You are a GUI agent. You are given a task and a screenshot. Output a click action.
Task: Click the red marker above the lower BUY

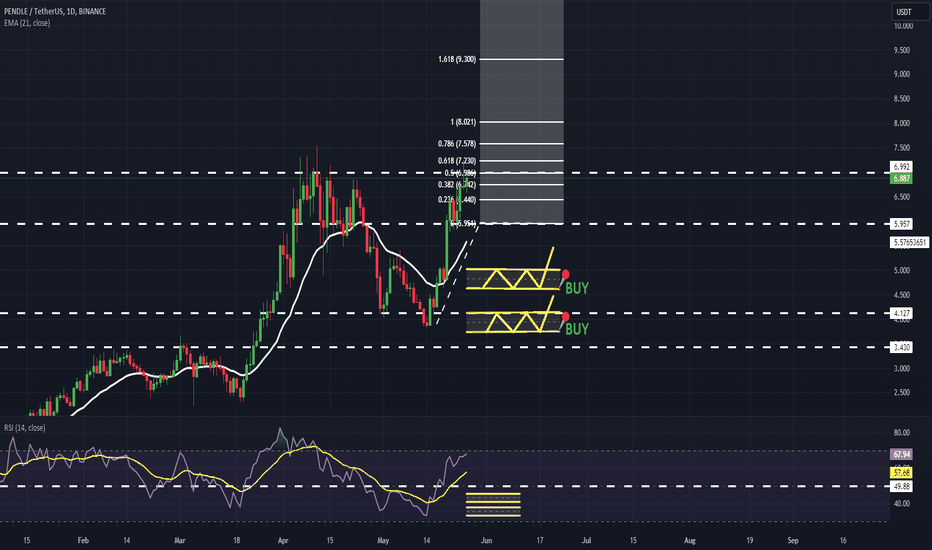565,316
